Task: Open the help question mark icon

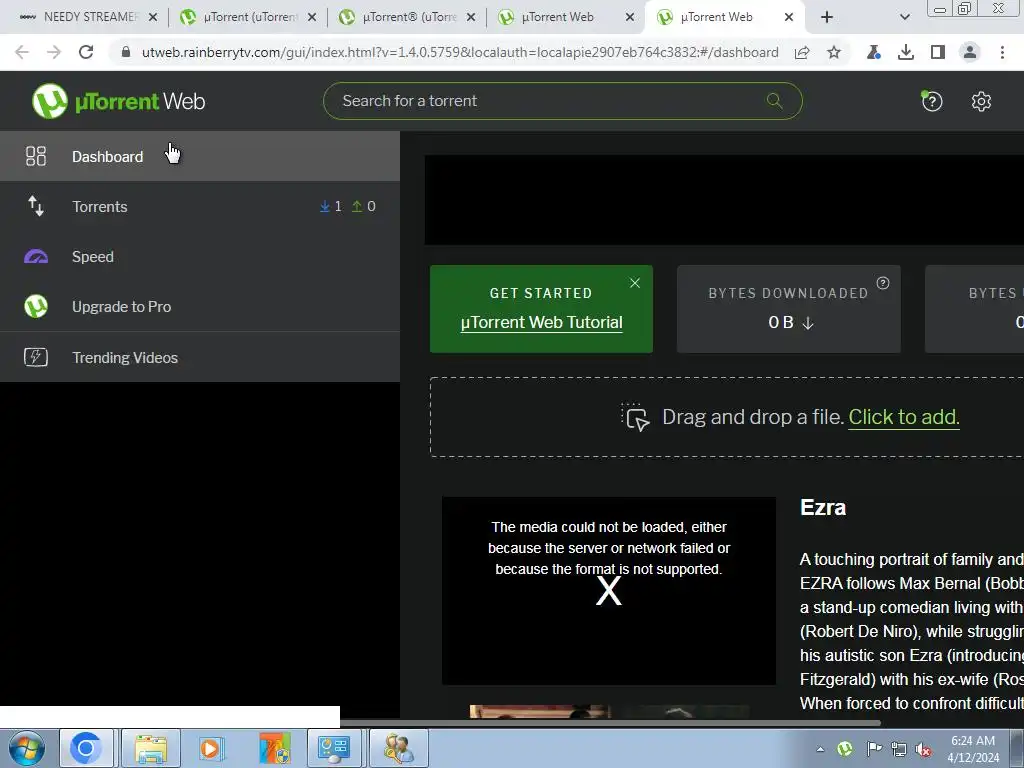Action: [932, 101]
